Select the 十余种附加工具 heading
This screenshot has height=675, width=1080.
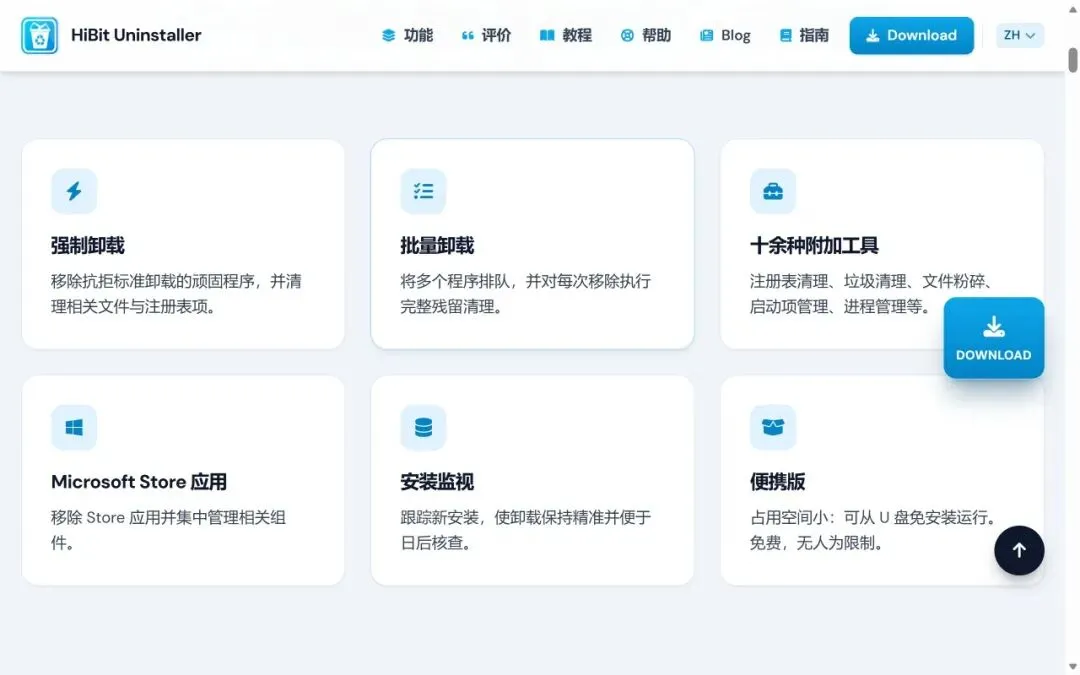coord(814,245)
